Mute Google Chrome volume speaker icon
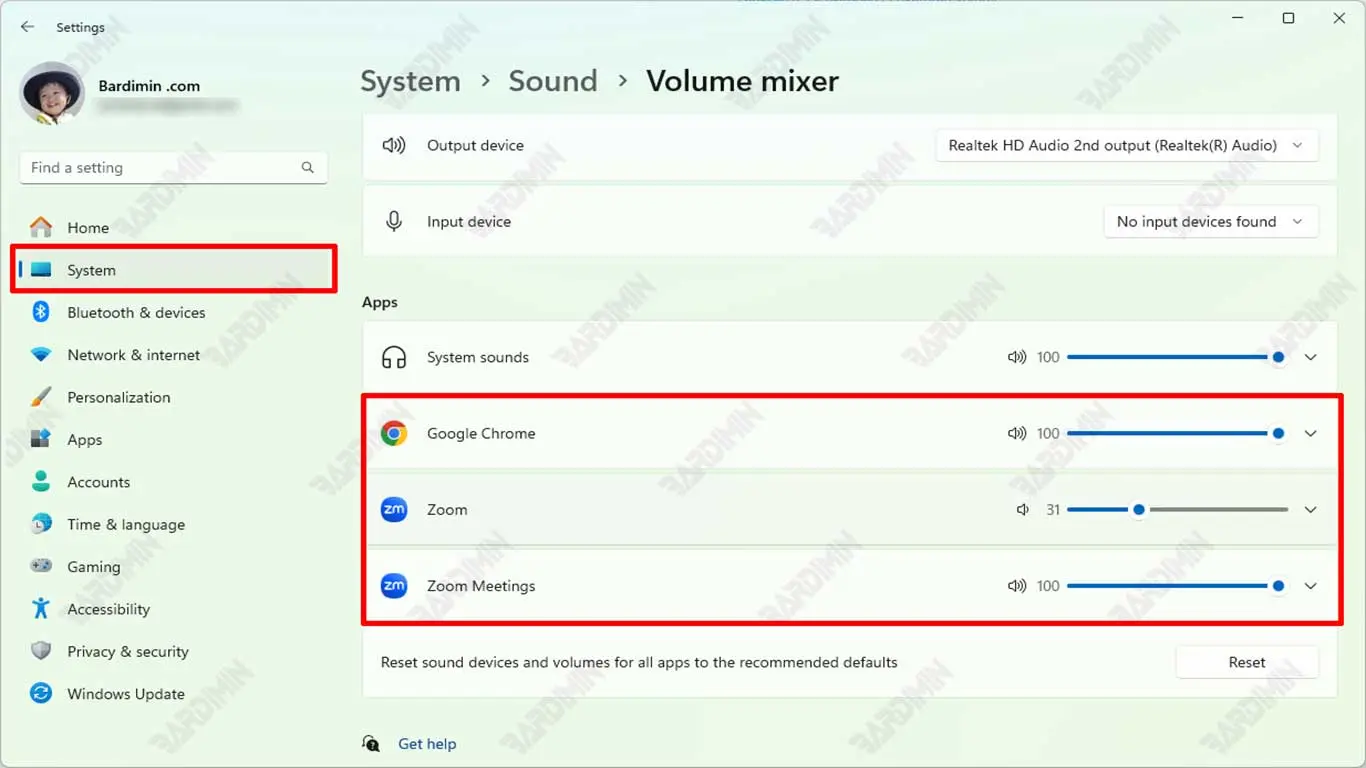 1016,433
